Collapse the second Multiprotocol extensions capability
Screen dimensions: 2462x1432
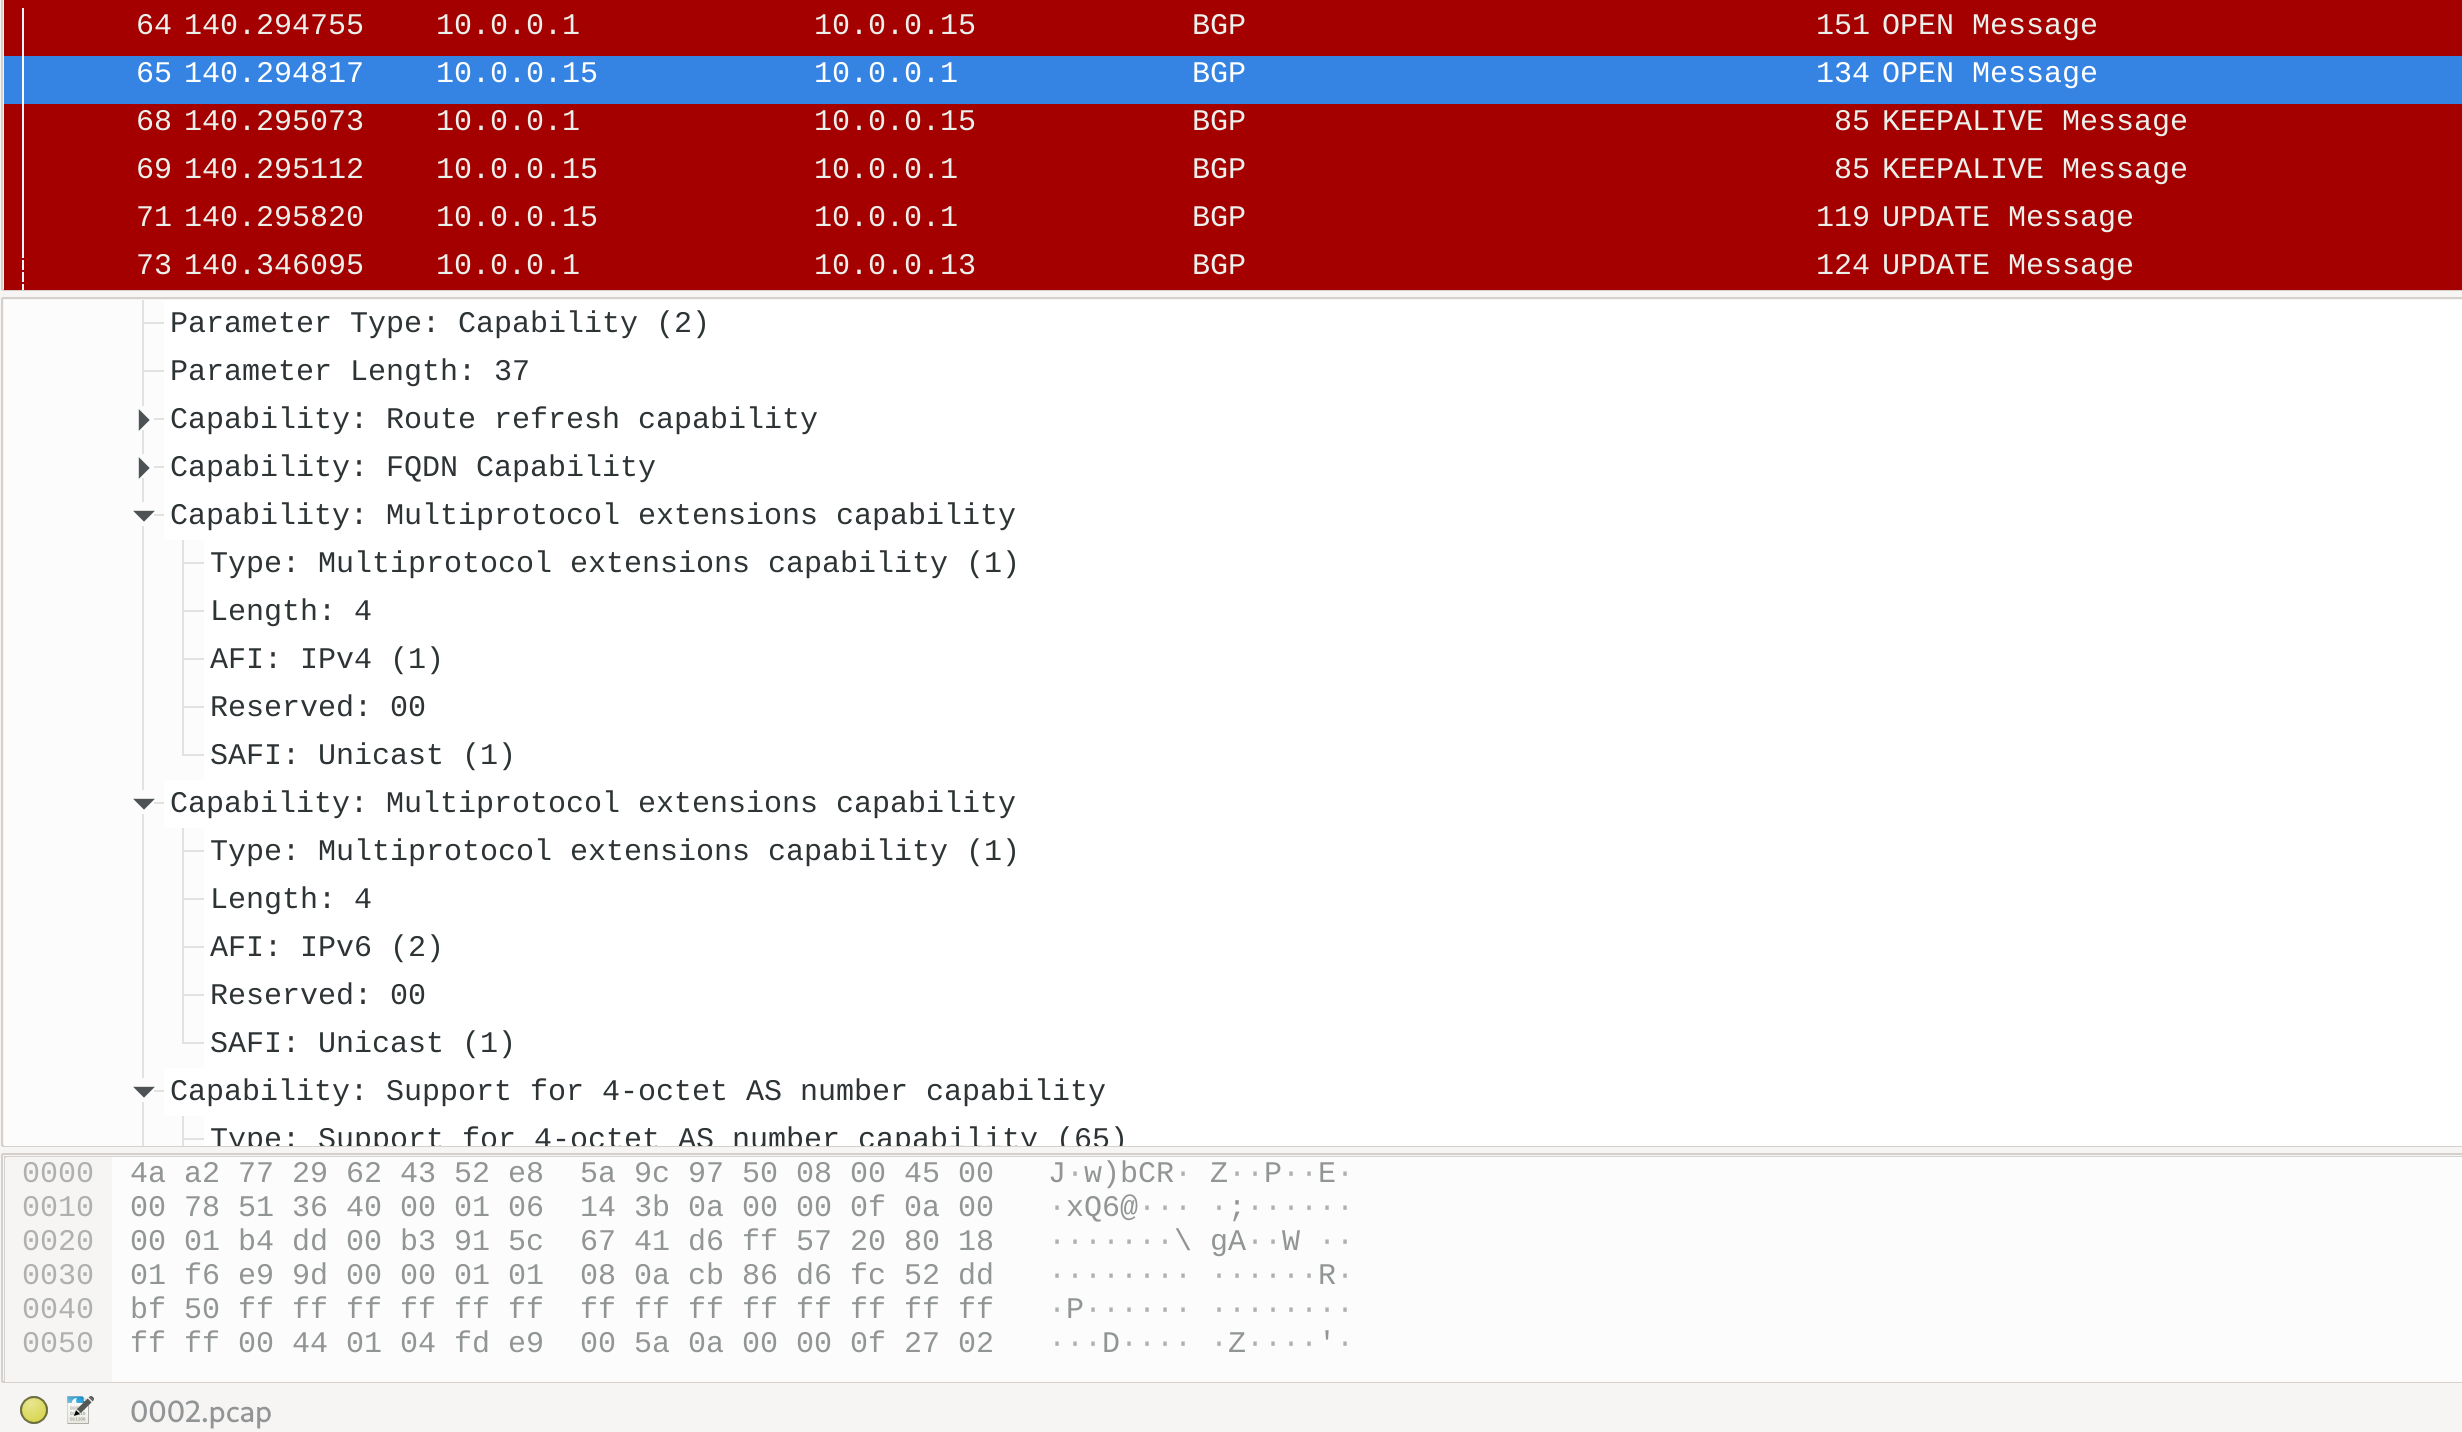pos(144,803)
